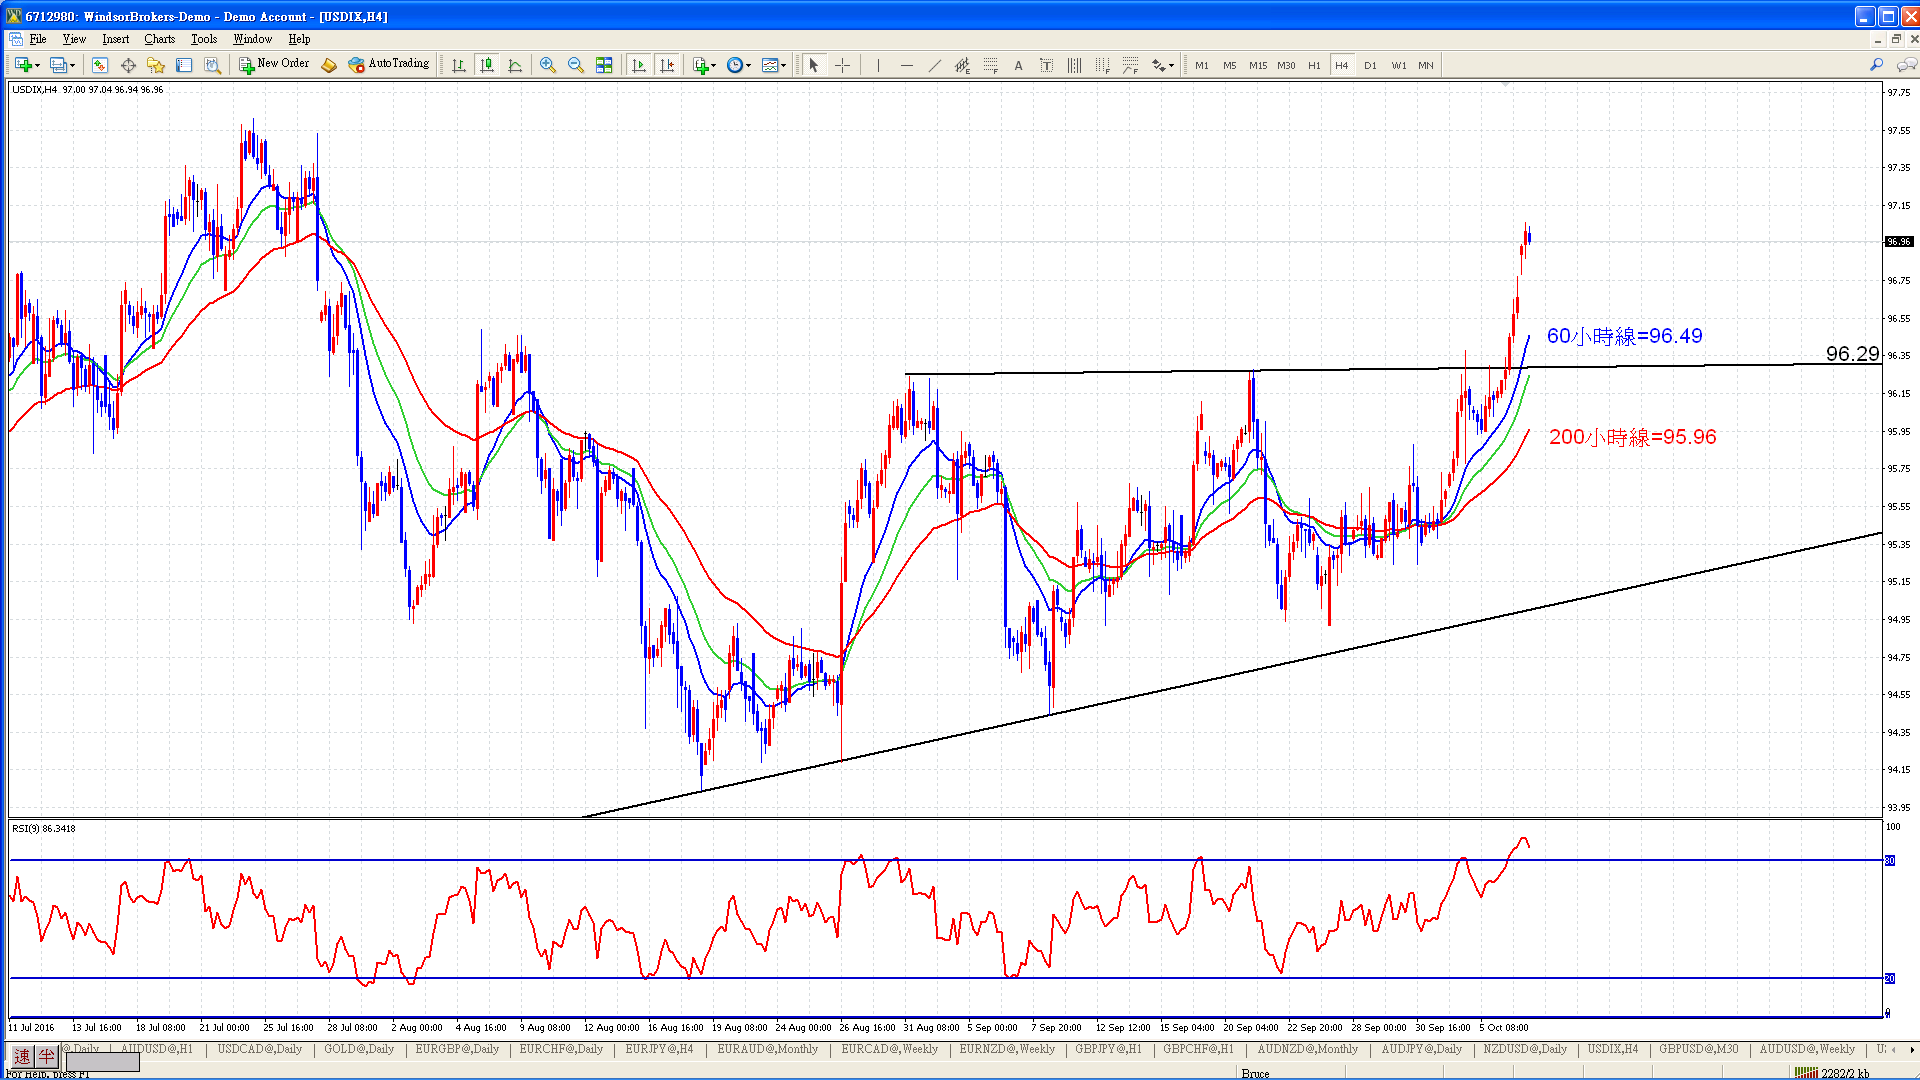Select the Horizontal Line tool
1920x1080 pixels.
[x=906, y=65]
